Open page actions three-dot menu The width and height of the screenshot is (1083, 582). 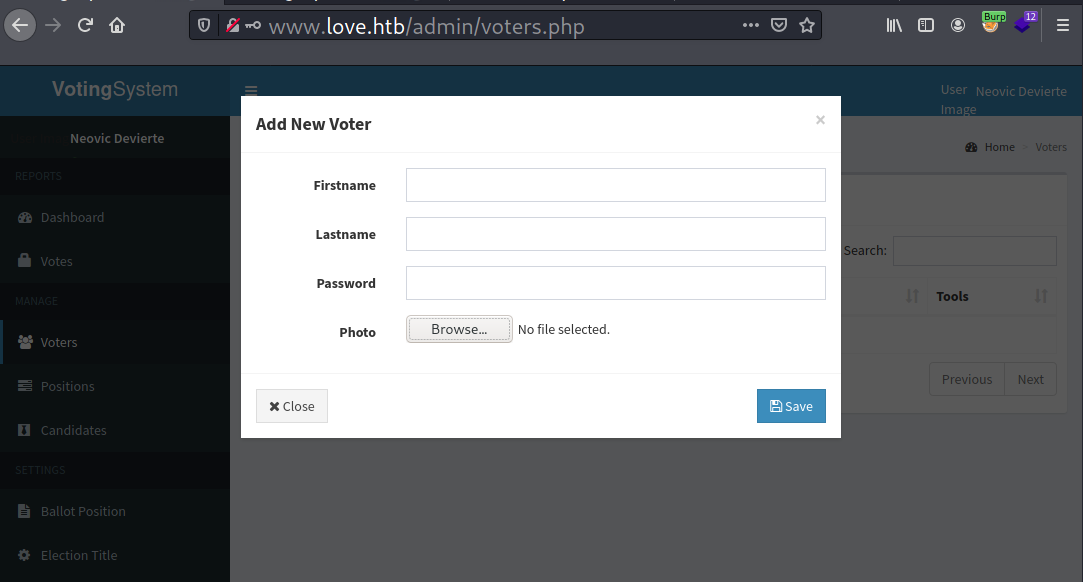click(751, 26)
